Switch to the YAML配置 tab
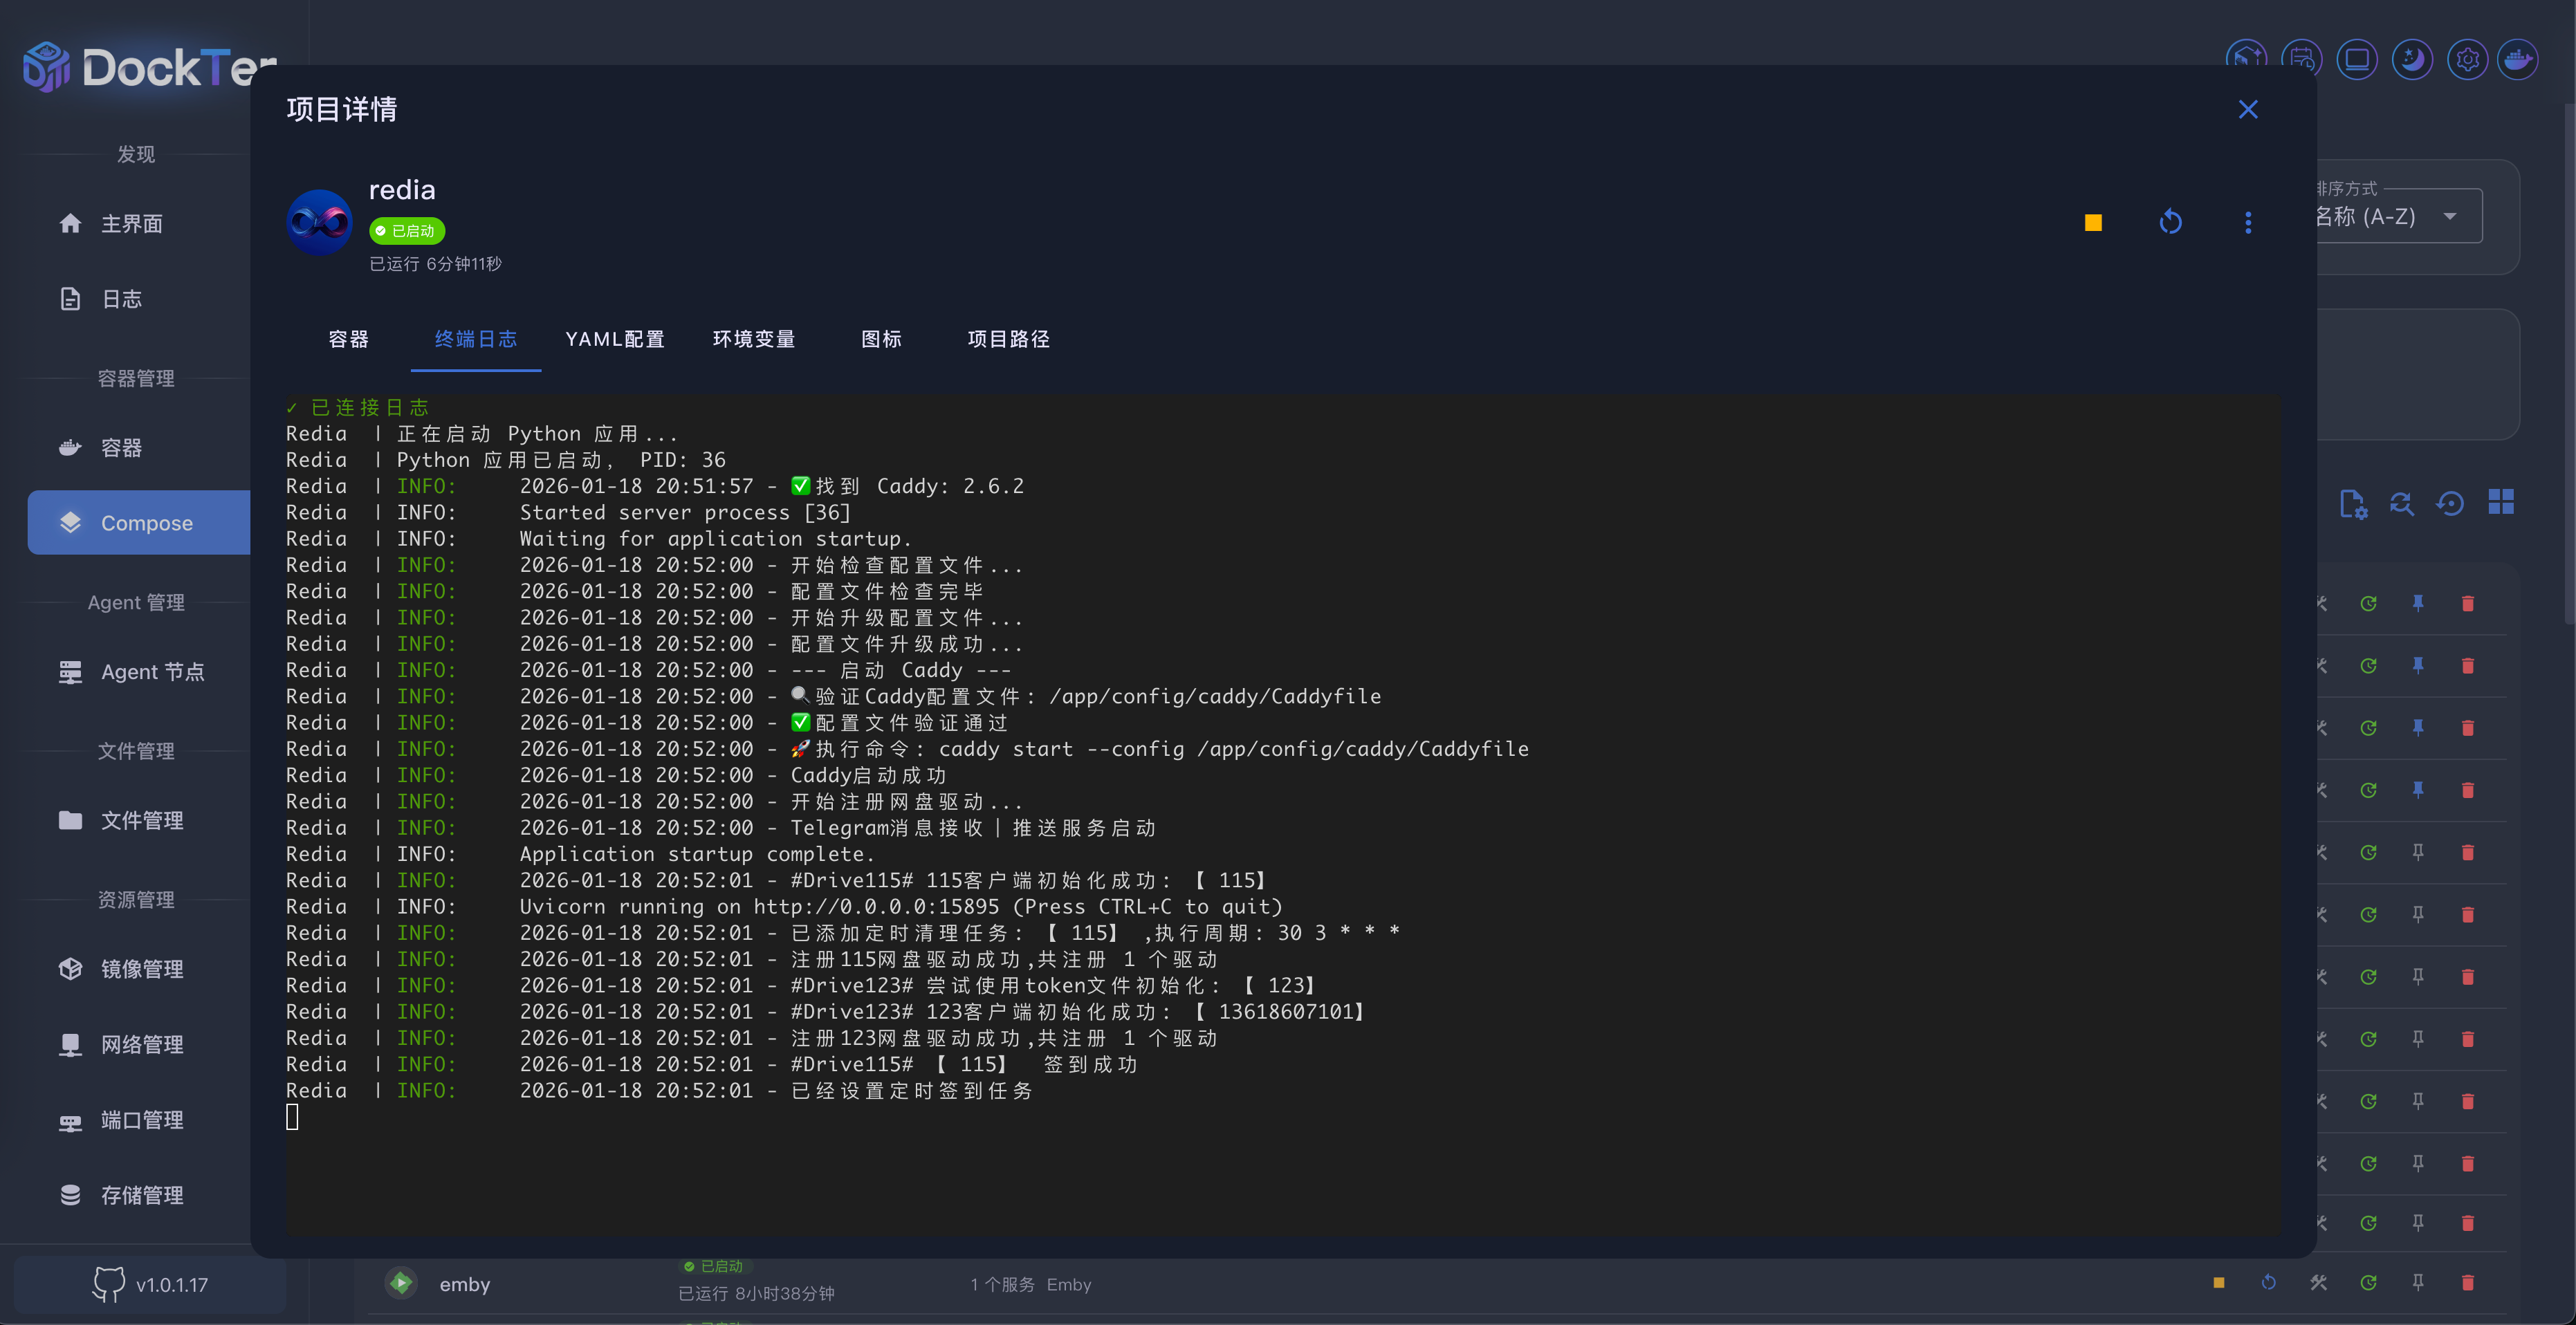 (614, 339)
